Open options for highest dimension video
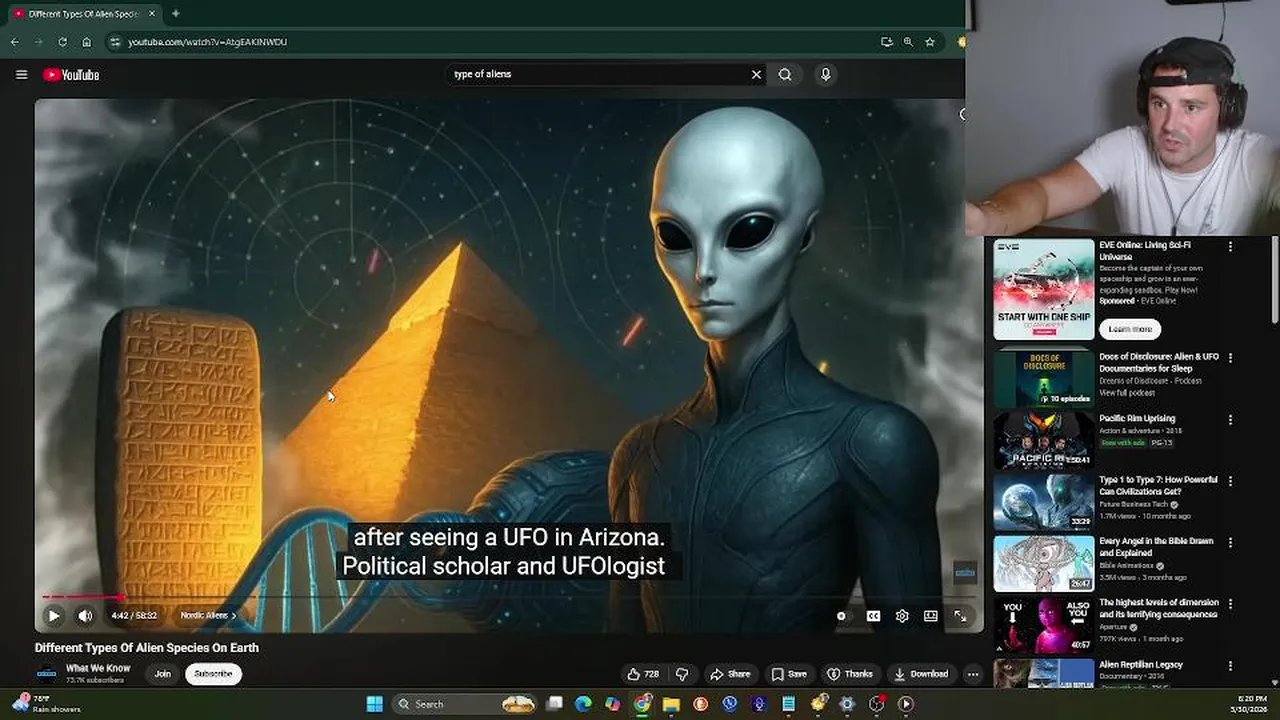This screenshot has width=1280, height=720. pos(1230,604)
